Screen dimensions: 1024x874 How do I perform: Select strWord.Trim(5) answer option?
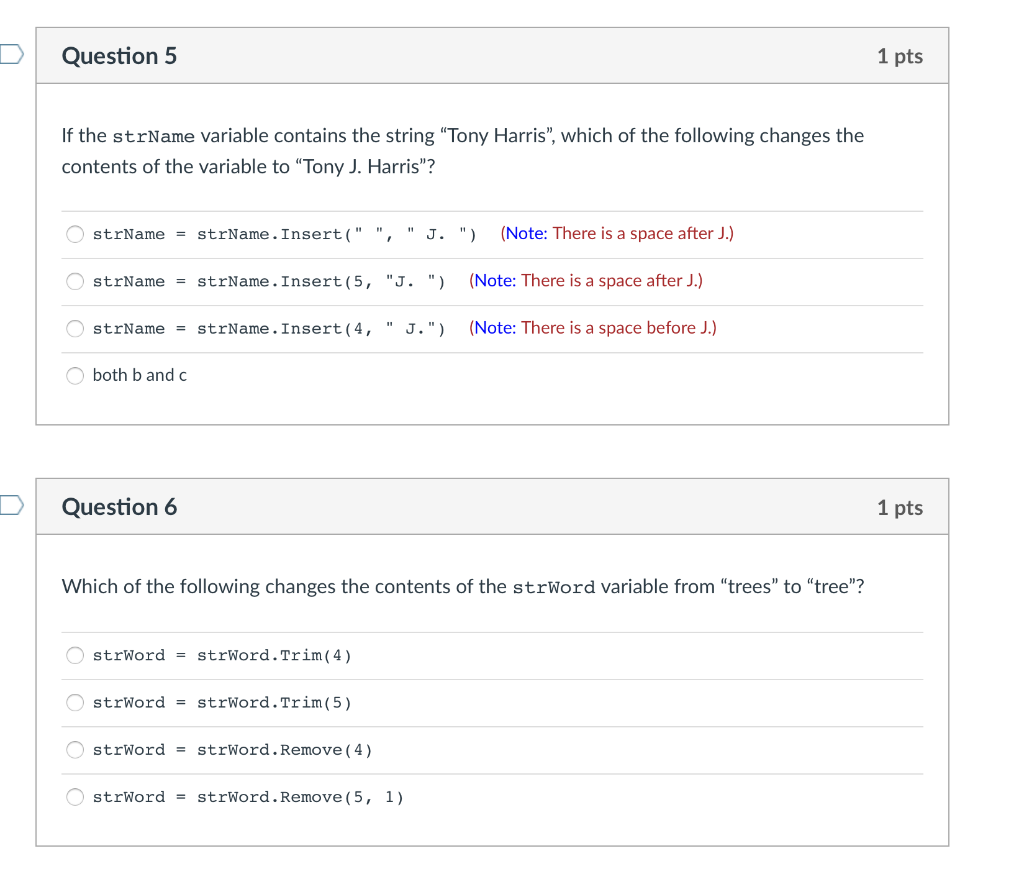pos(75,702)
